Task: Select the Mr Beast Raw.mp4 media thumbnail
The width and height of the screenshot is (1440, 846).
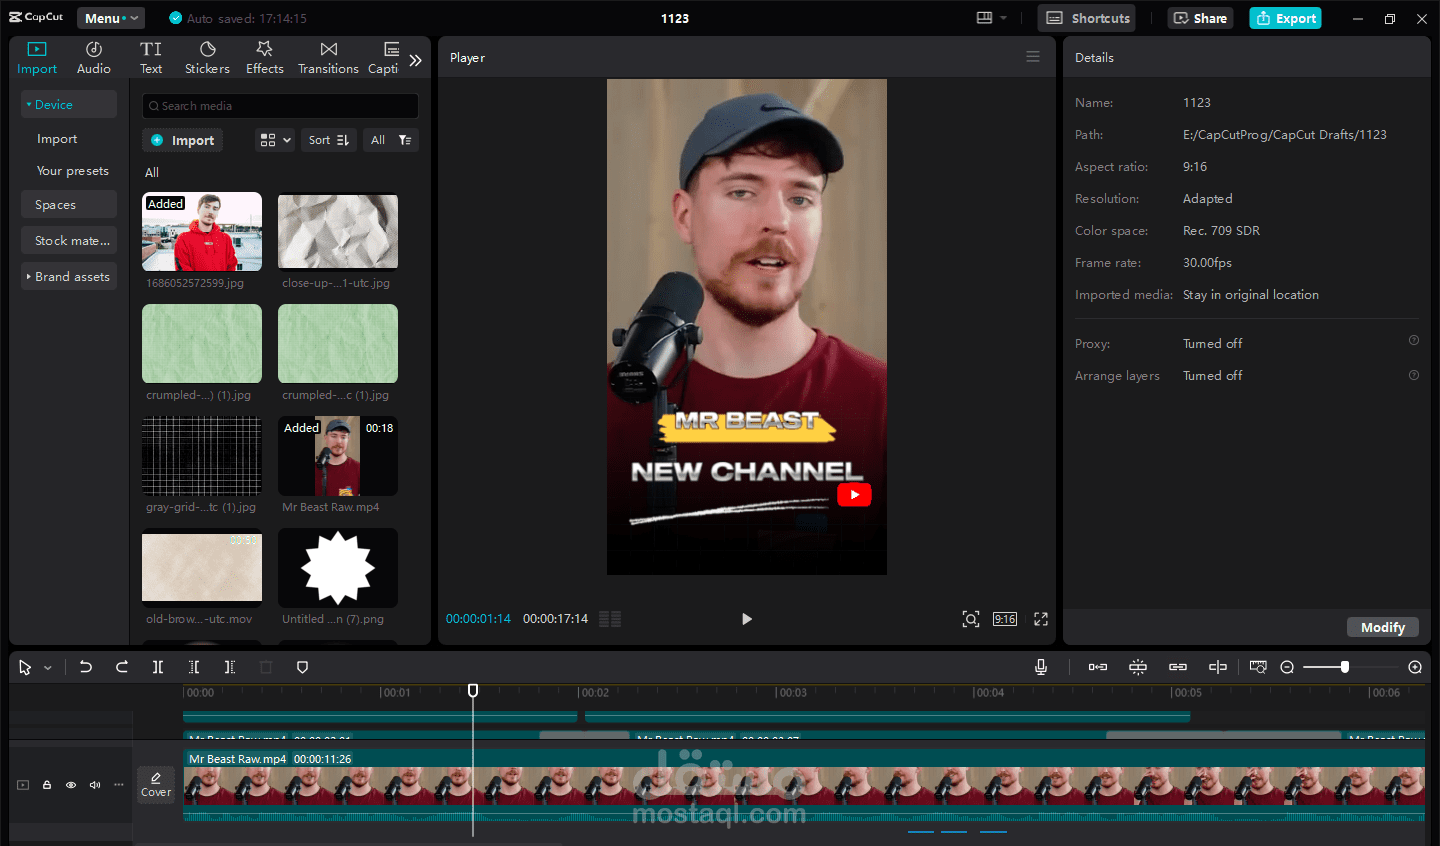Action: click(x=338, y=456)
